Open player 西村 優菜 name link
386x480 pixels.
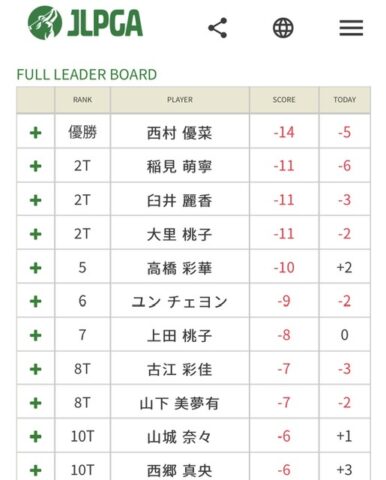click(x=180, y=133)
